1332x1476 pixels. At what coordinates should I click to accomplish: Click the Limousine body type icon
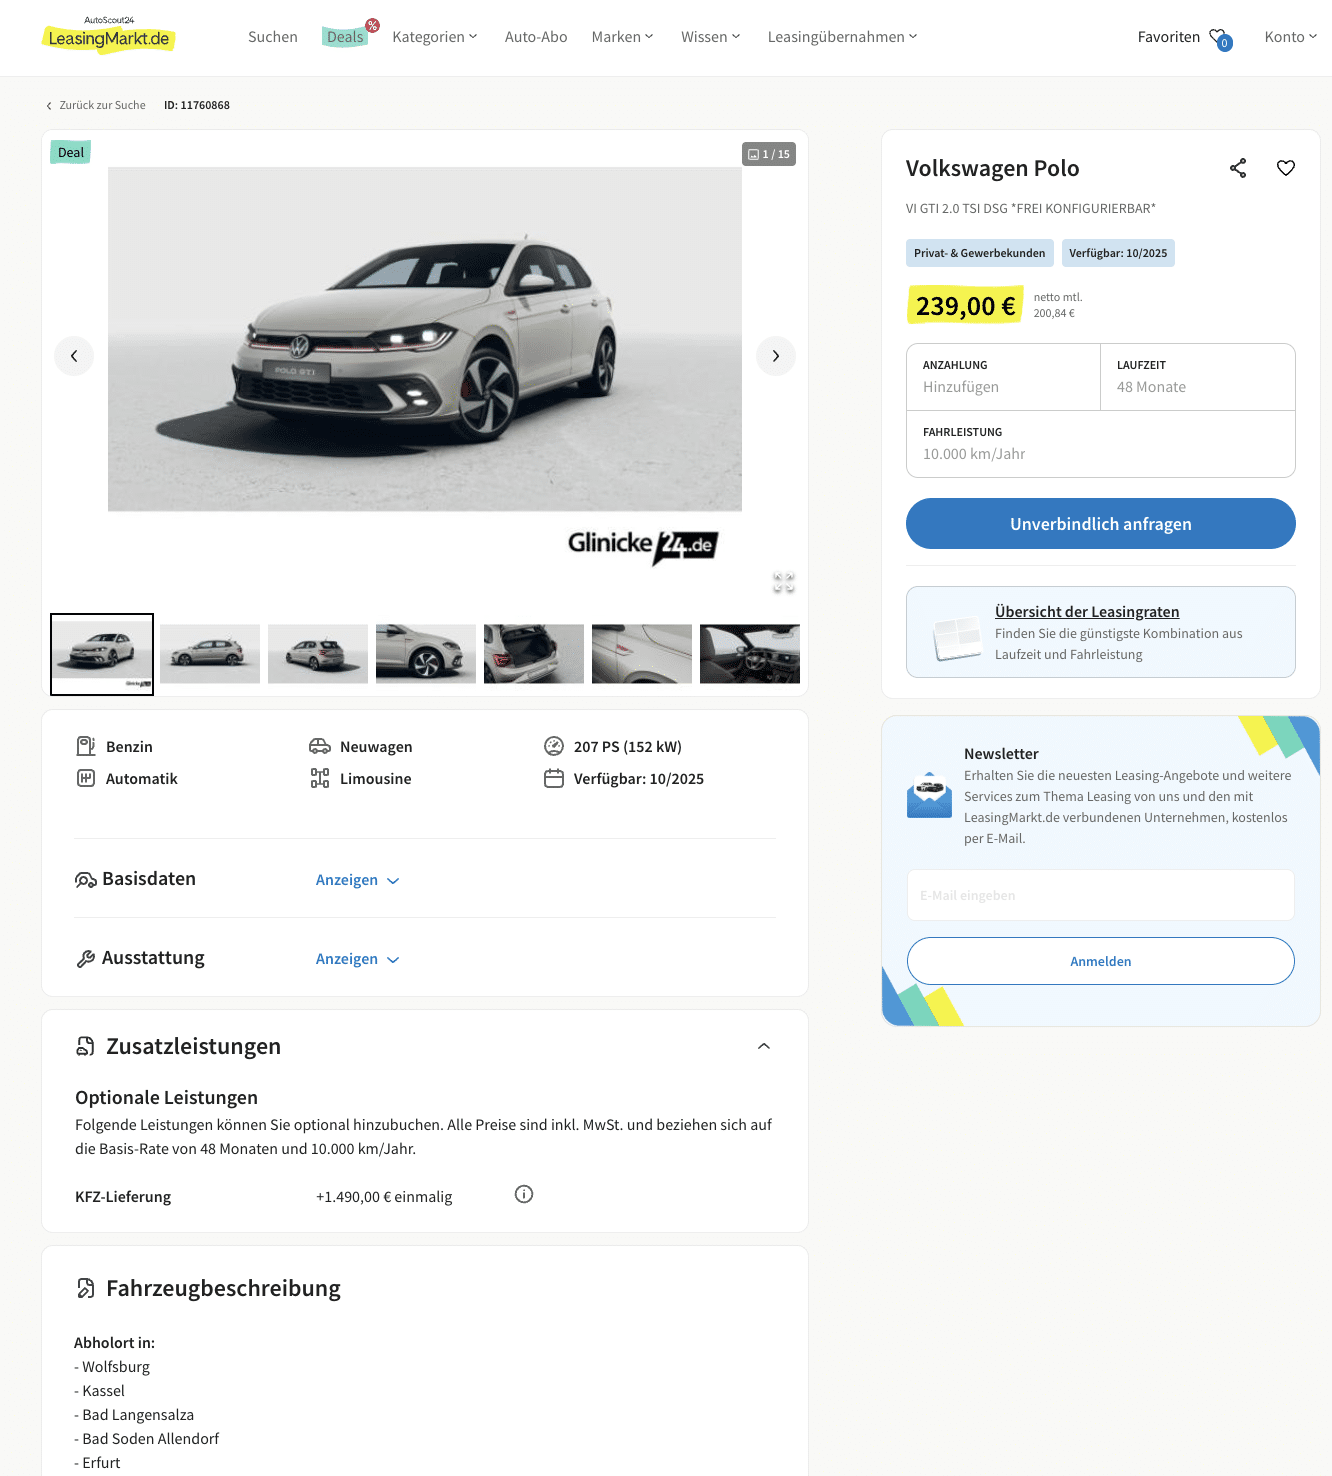[320, 778]
